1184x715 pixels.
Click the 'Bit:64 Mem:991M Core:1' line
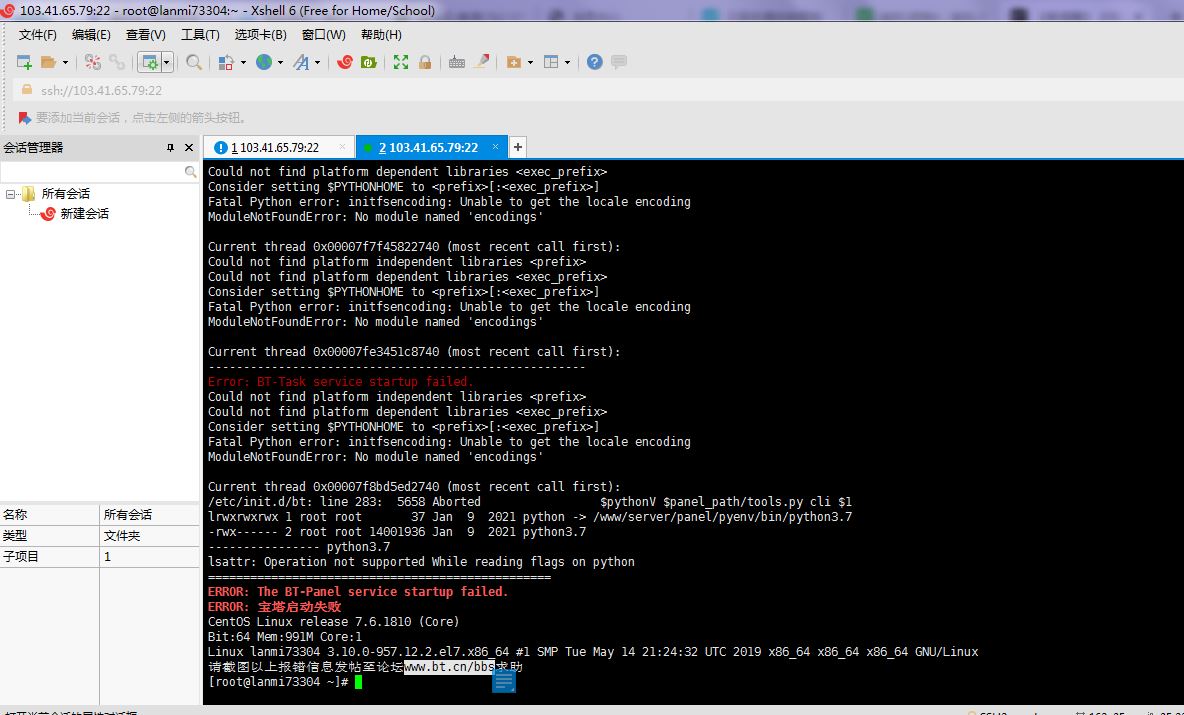click(285, 636)
